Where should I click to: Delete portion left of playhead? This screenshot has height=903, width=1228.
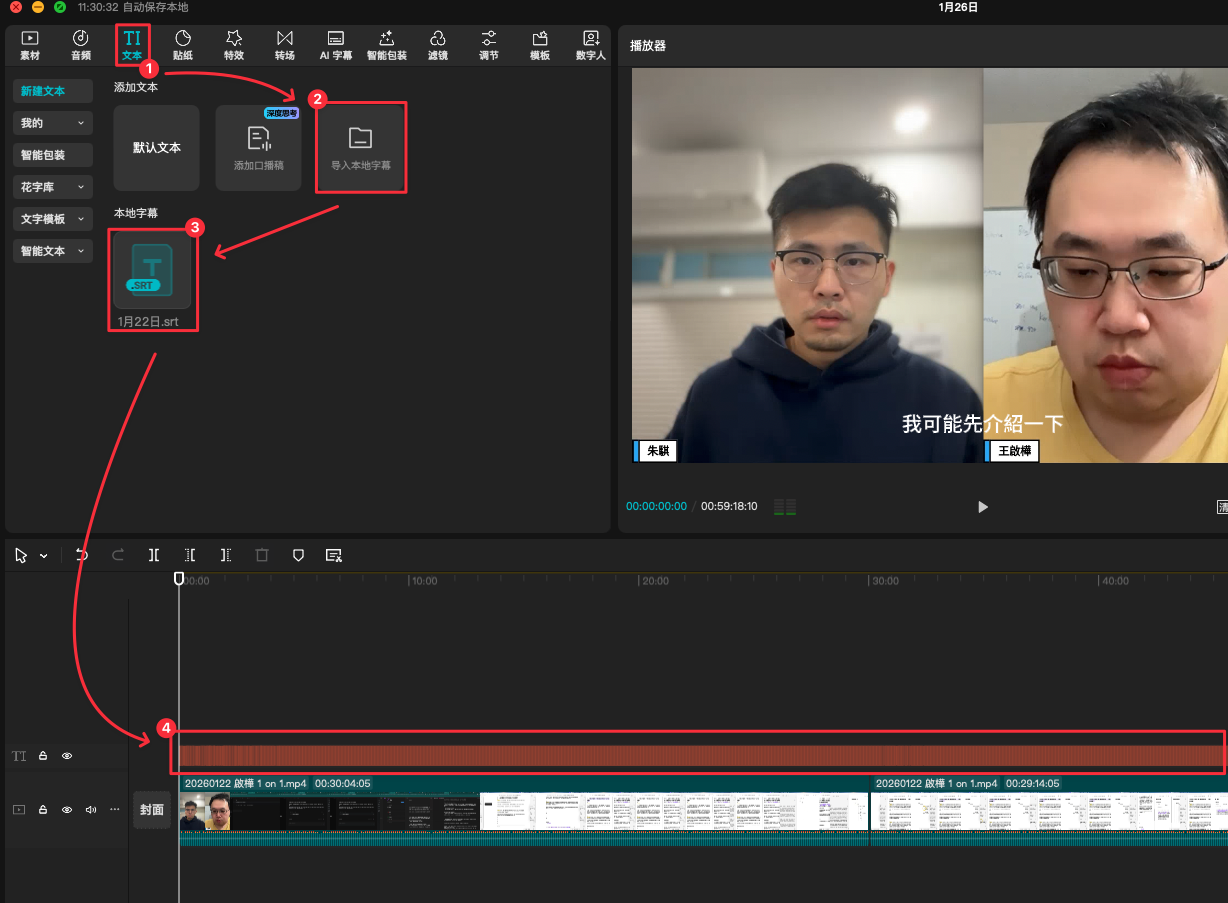pos(190,555)
